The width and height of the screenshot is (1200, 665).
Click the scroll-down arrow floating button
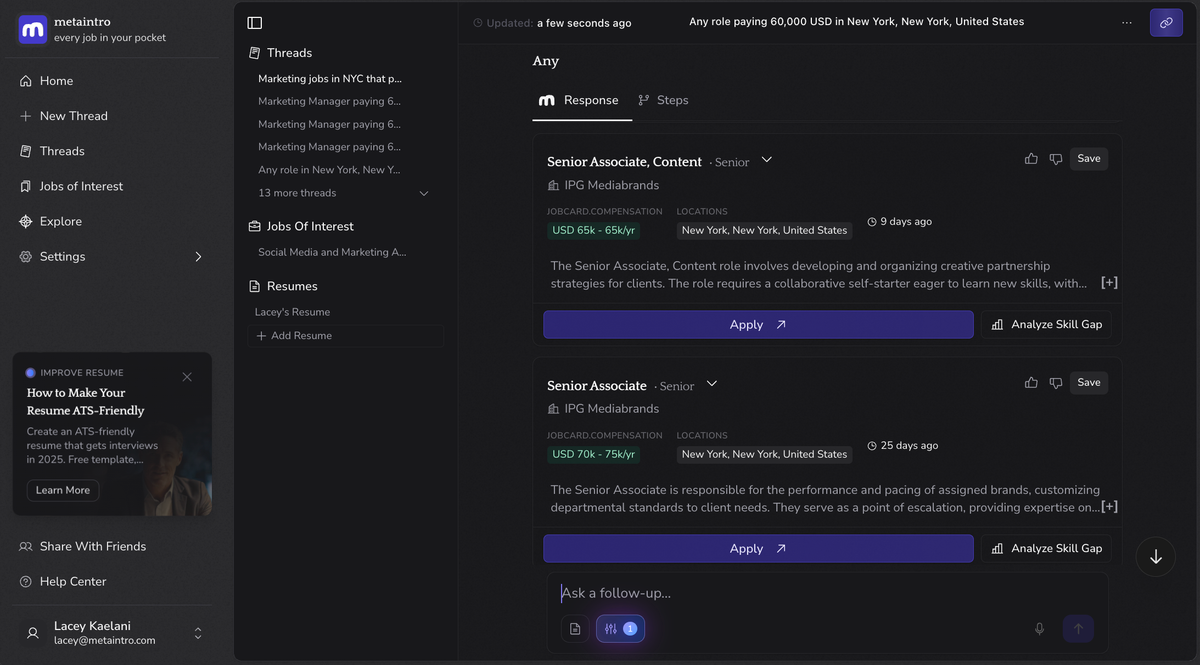pyautogui.click(x=1155, y=556)
